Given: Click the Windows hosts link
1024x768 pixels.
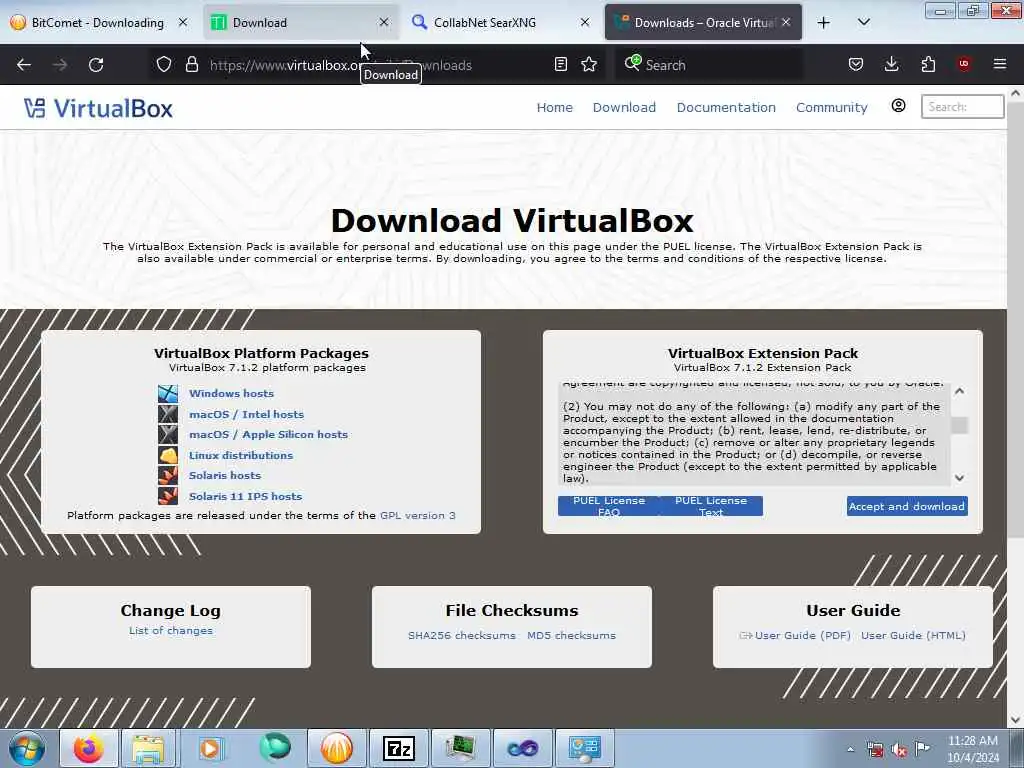Looking at the screenshot, I should pos(231,393).
